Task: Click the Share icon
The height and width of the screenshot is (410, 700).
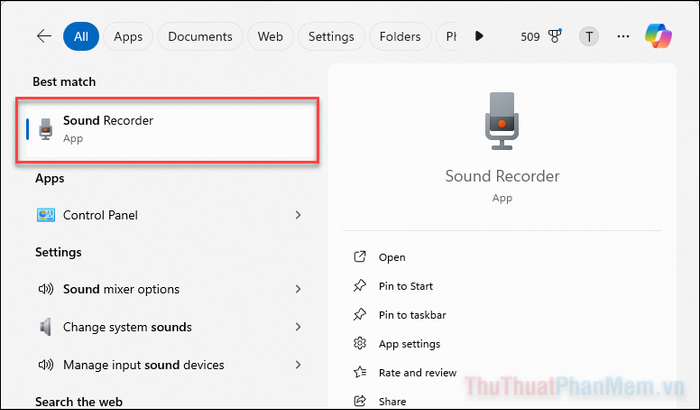Action: tap(360, 401)
